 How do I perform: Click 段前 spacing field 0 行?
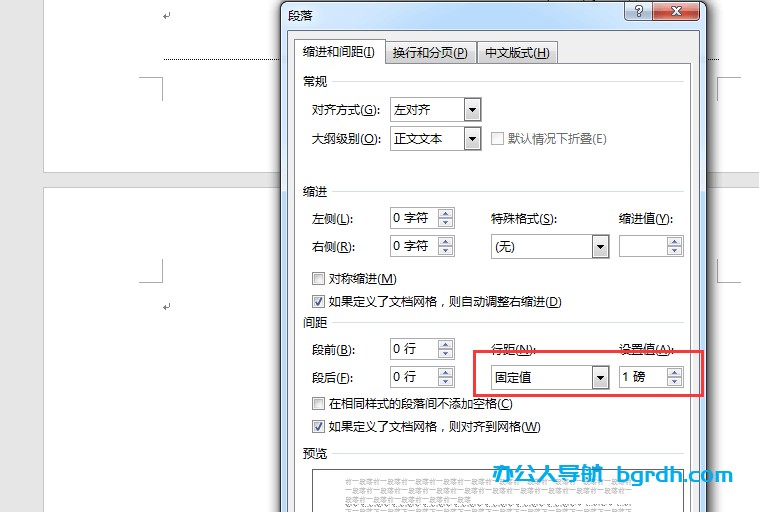tap(414, 348)
